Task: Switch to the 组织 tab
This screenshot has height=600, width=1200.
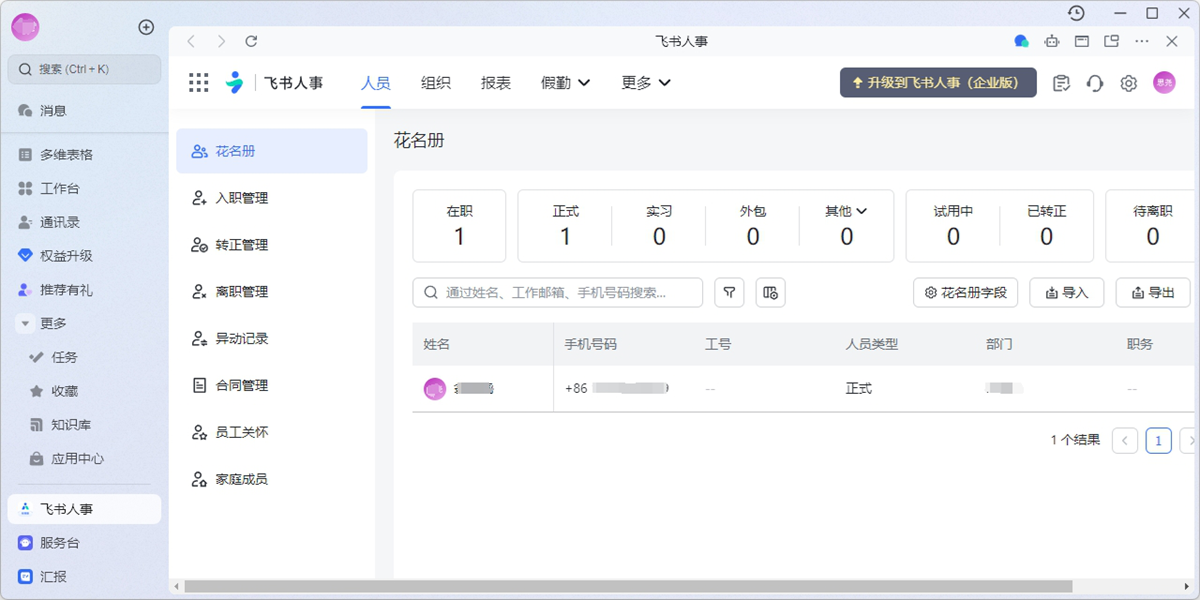Action: coord(436,83)
